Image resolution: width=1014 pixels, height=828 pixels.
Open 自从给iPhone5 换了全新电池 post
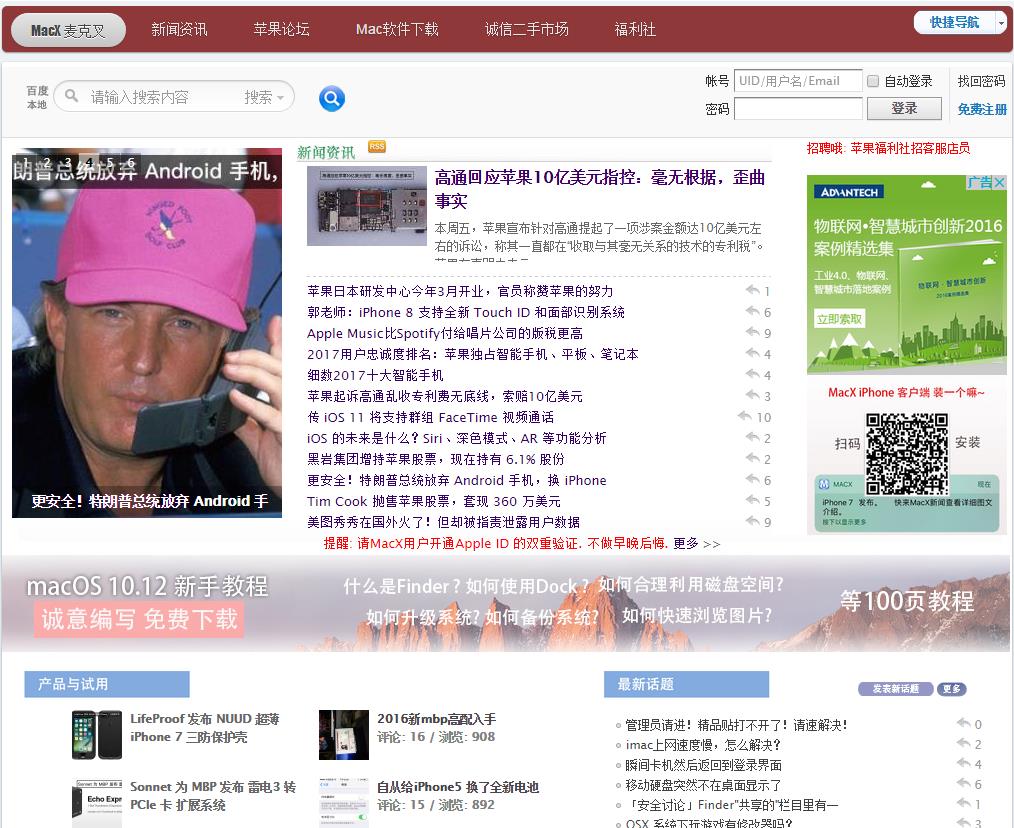coord(458,787)
